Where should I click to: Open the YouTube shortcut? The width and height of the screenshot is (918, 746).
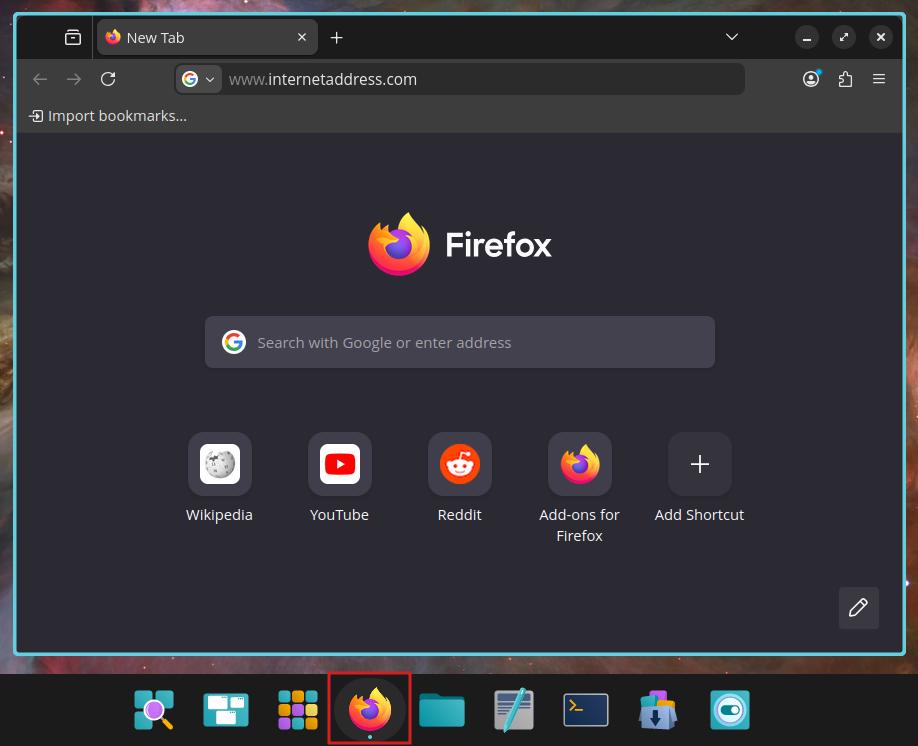(x=339, y=464)
